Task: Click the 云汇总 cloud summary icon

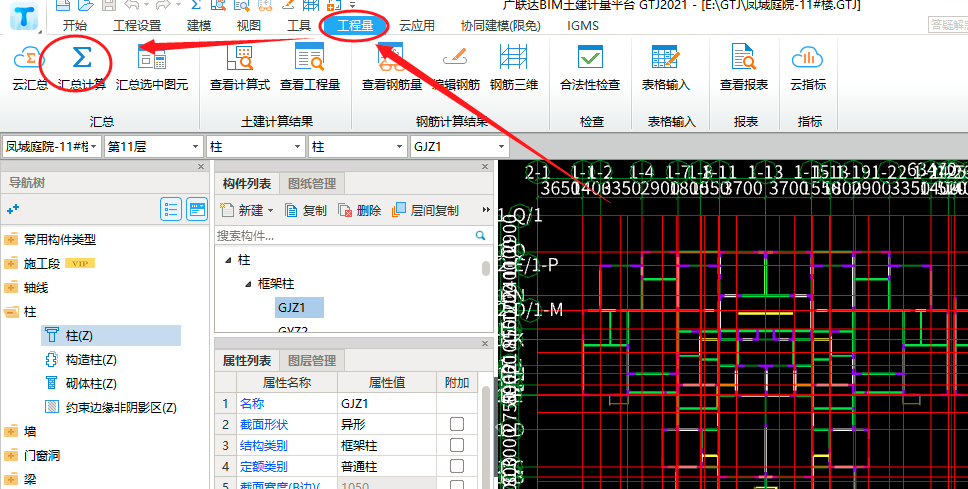Action: click(29, 59)
